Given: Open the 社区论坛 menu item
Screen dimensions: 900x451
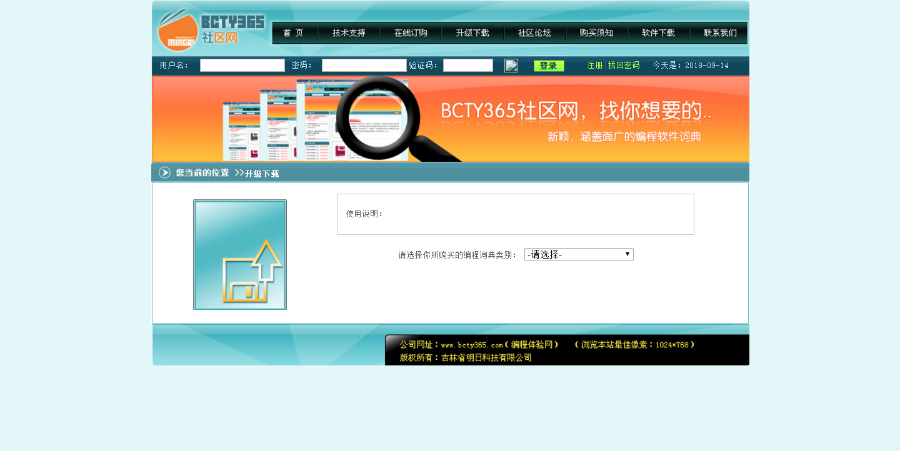Looking at the screenshot, I should point(534,33).
